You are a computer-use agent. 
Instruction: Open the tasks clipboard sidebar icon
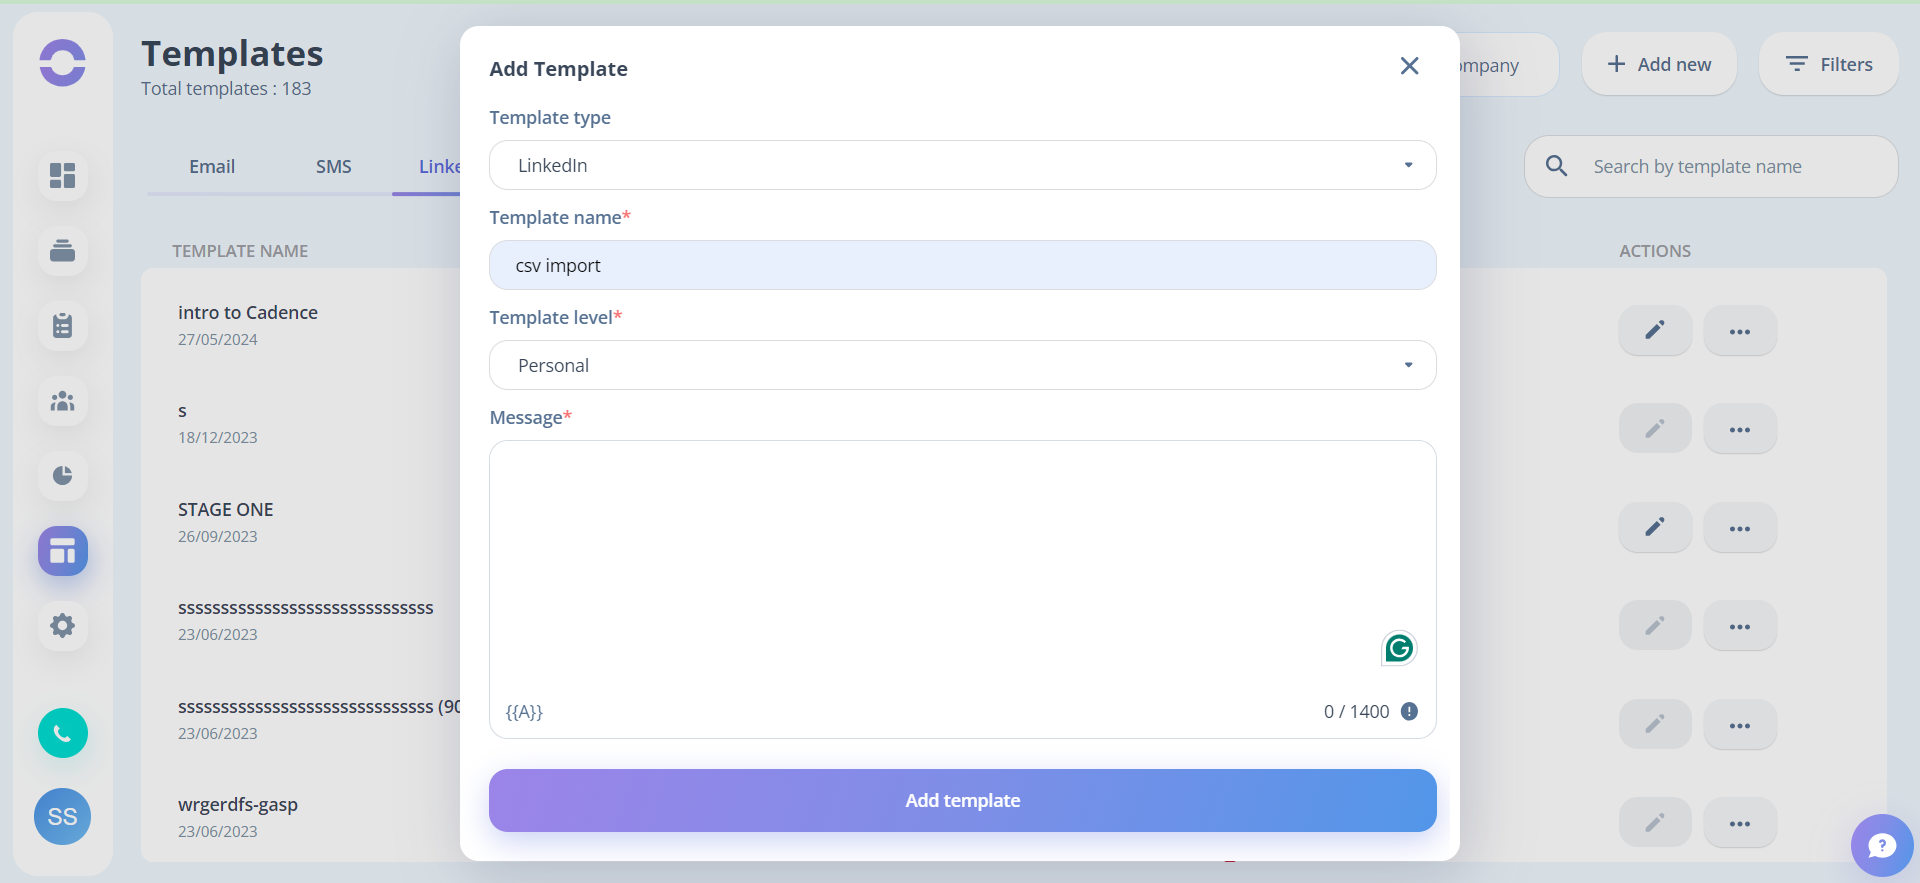62,326
